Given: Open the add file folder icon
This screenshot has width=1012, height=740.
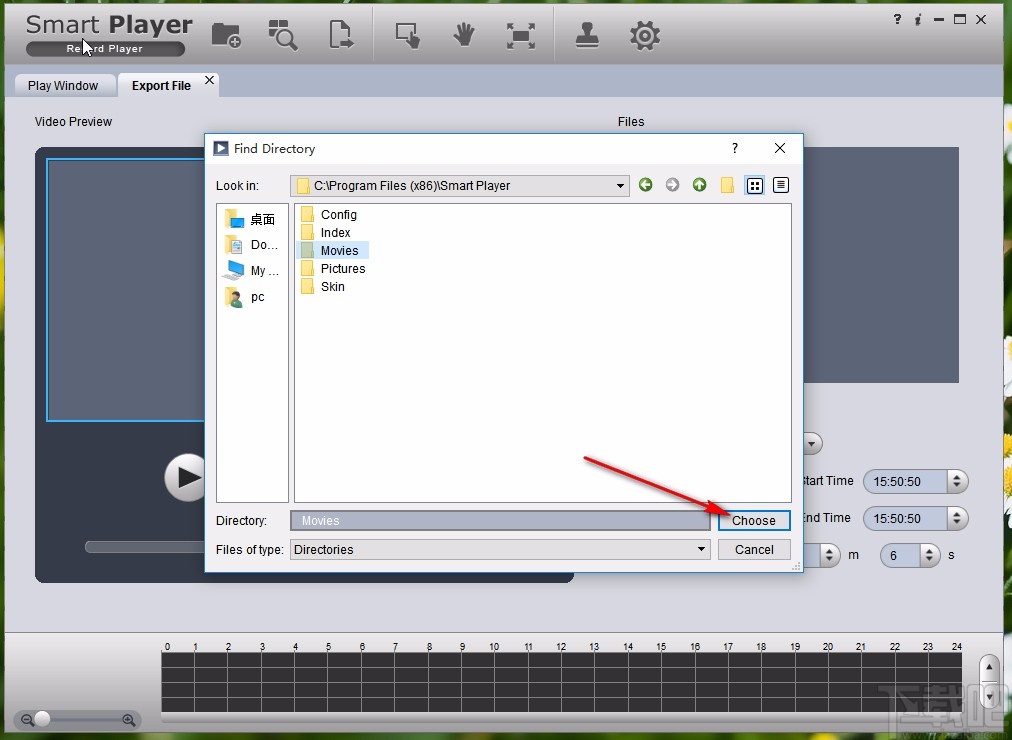Looking at the screenshot, I should click(x=226, y=35).
